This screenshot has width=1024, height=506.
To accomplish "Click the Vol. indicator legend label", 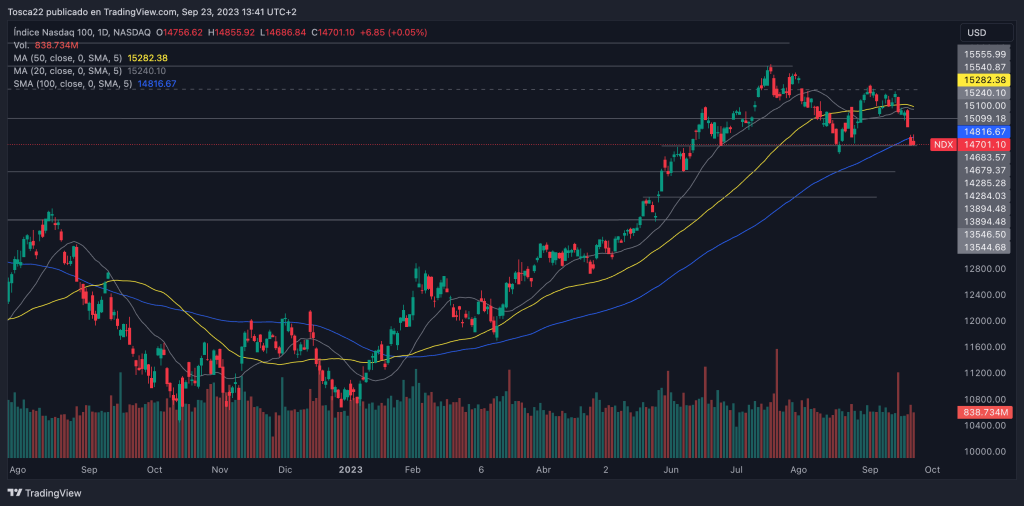I will [x=21, y=46].
